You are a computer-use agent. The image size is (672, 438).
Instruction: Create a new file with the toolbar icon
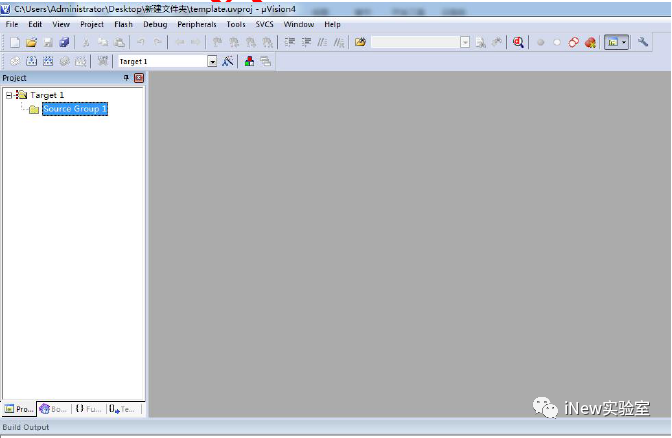(x=15, y=42)
